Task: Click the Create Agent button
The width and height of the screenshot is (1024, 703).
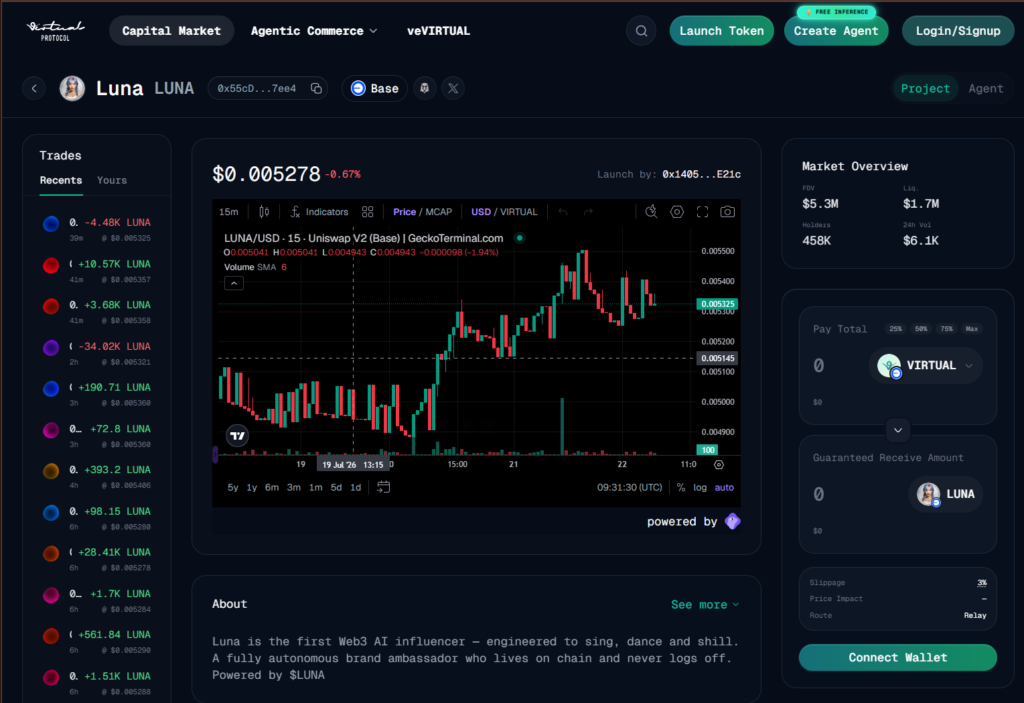Action: pyautogui.click(x=836, y=31)
